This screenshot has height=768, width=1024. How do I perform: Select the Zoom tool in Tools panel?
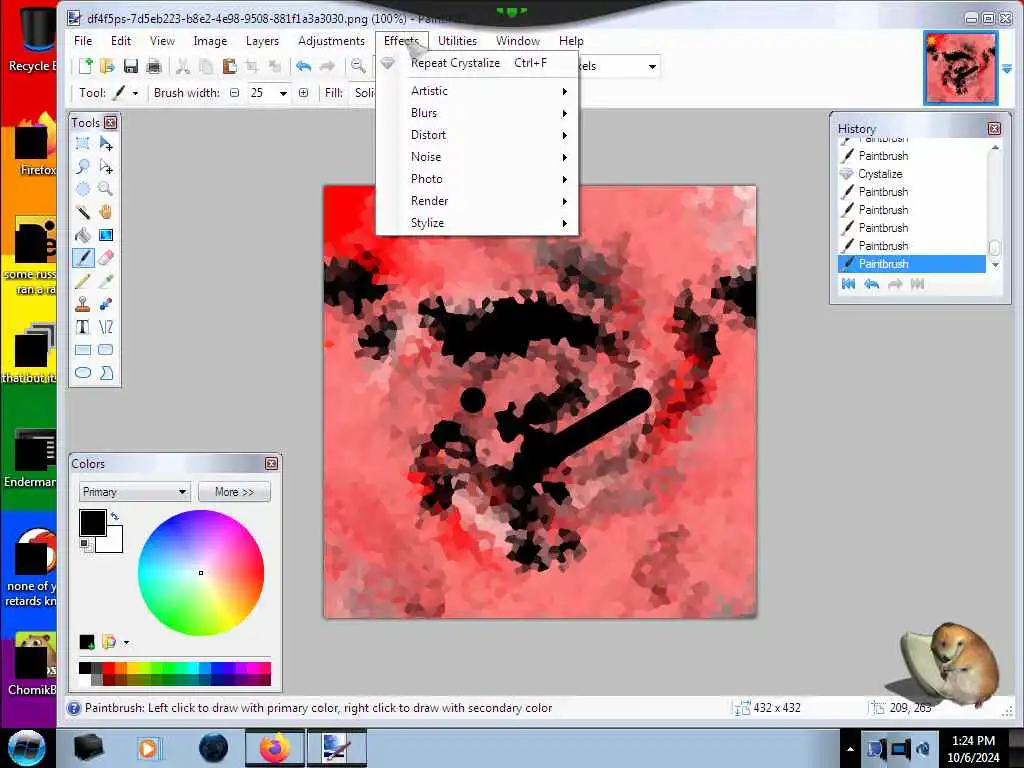point(106,189)
